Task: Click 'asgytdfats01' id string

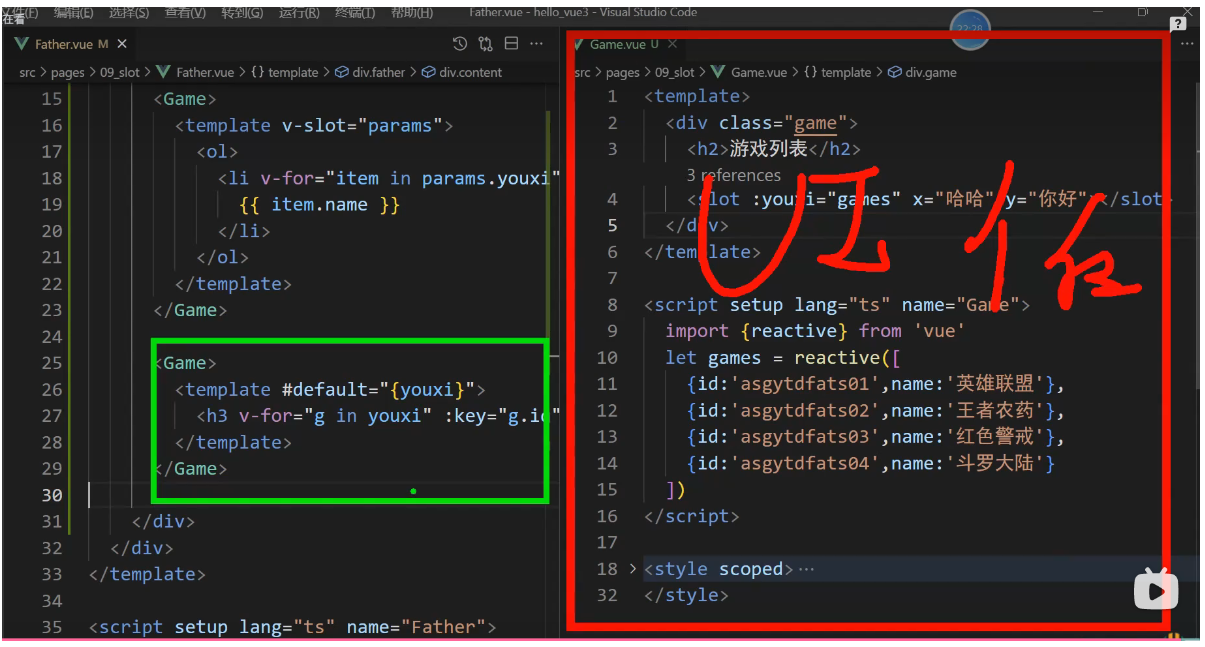Action: pos(806,383)
